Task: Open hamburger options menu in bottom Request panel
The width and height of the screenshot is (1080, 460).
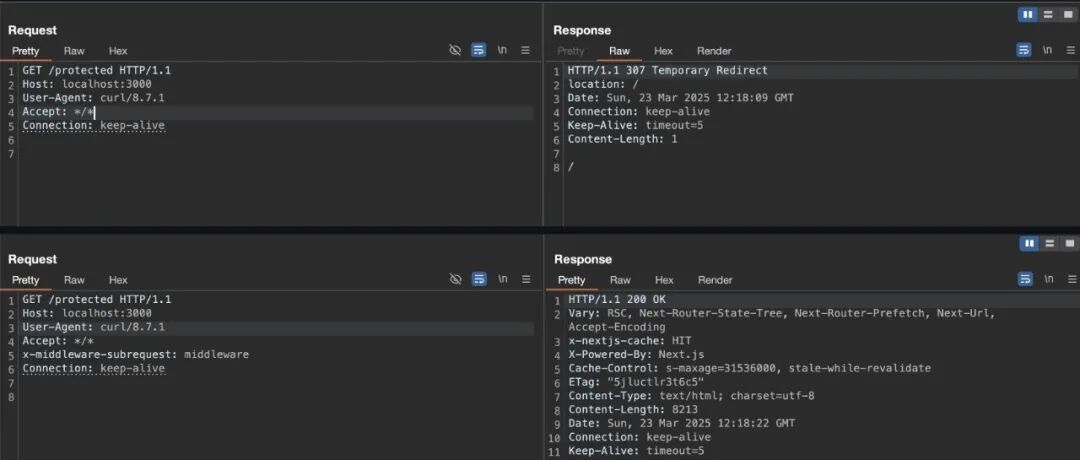Action: pyautogui.click(x=526, y=279)
